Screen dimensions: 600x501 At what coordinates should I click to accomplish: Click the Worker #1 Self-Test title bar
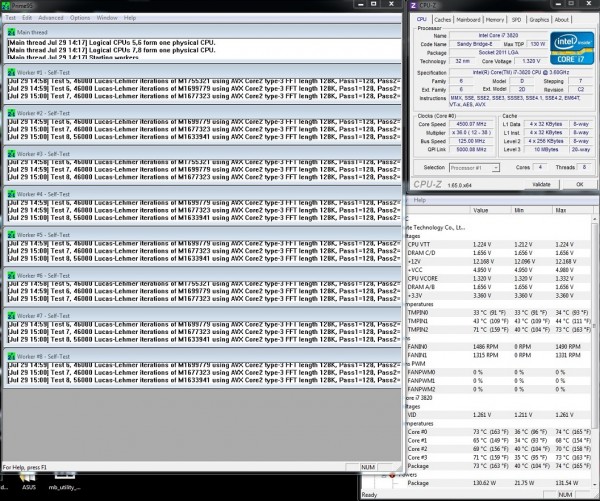(x=202, y=72)
